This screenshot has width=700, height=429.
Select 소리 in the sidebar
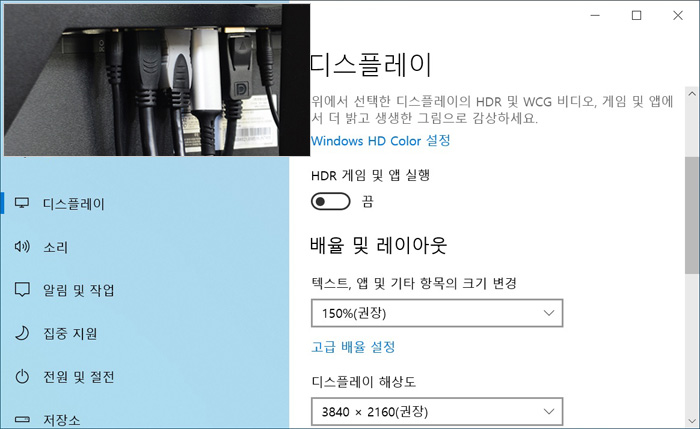click(55, 247)
